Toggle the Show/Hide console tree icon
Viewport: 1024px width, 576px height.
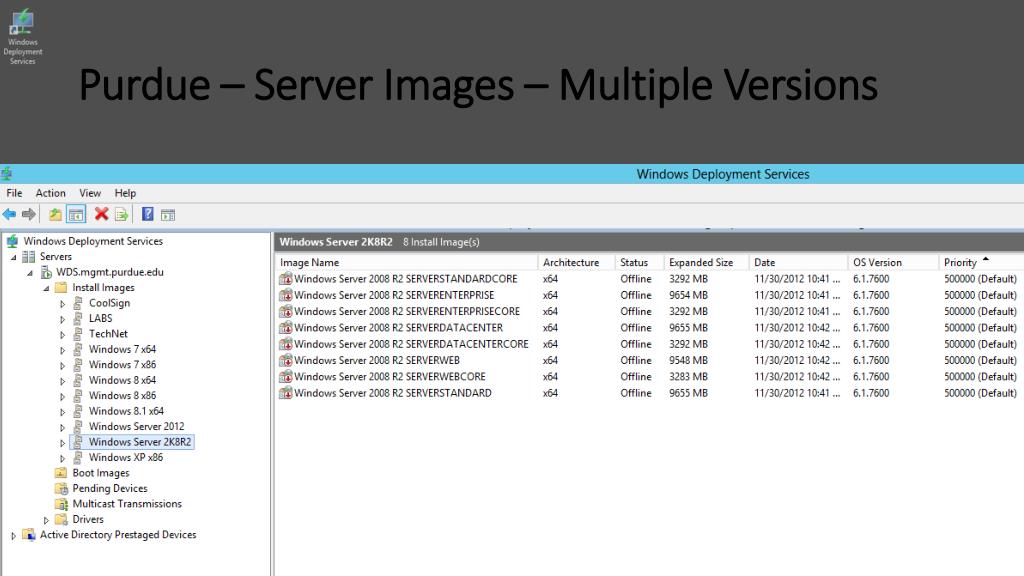(76, 214)
